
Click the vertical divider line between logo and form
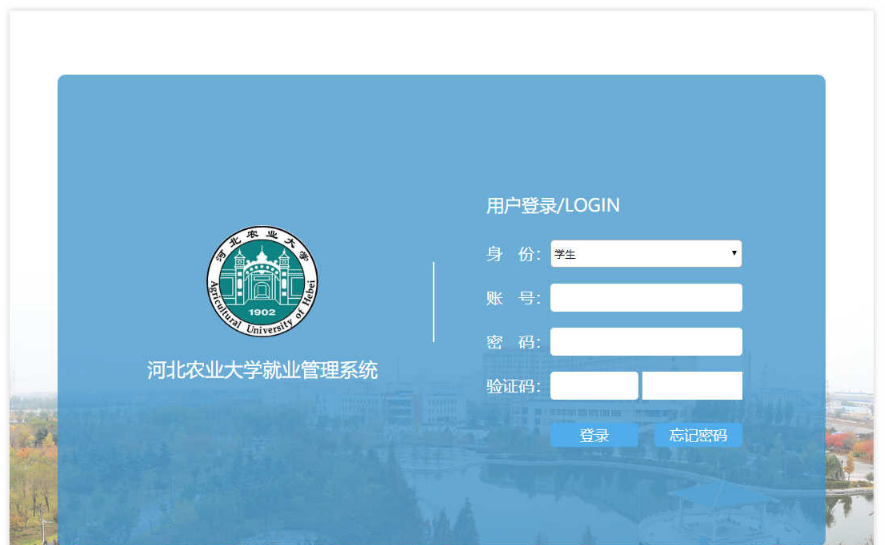(434, 302)
